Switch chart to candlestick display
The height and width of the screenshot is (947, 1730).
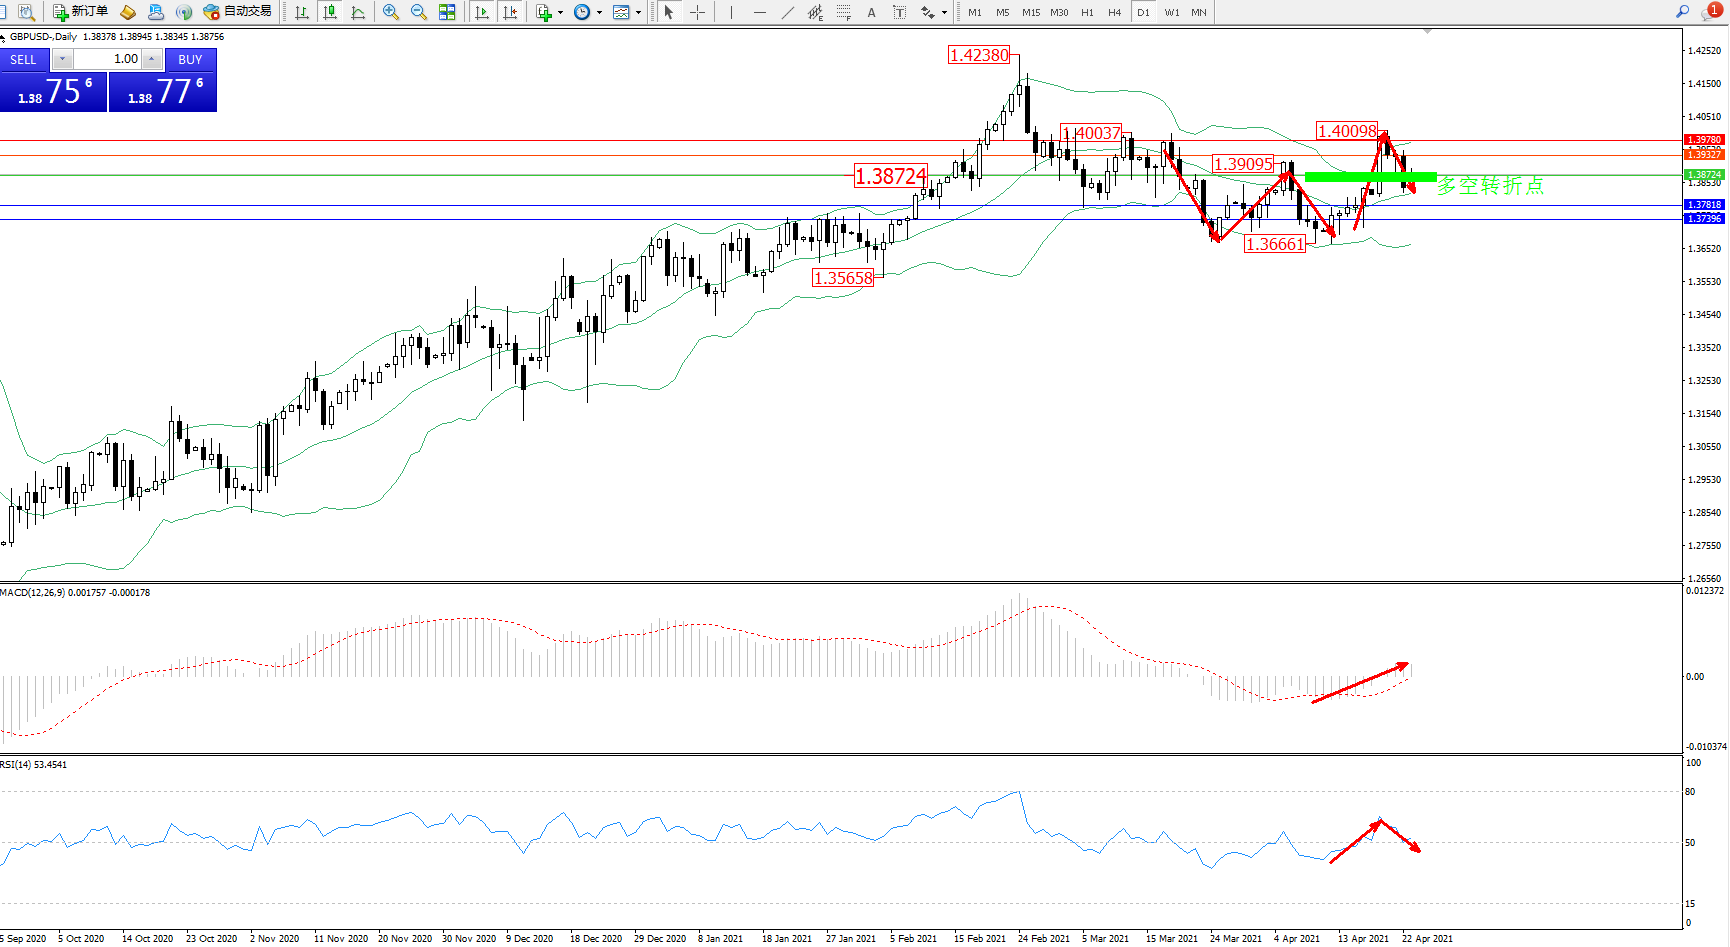330,12
